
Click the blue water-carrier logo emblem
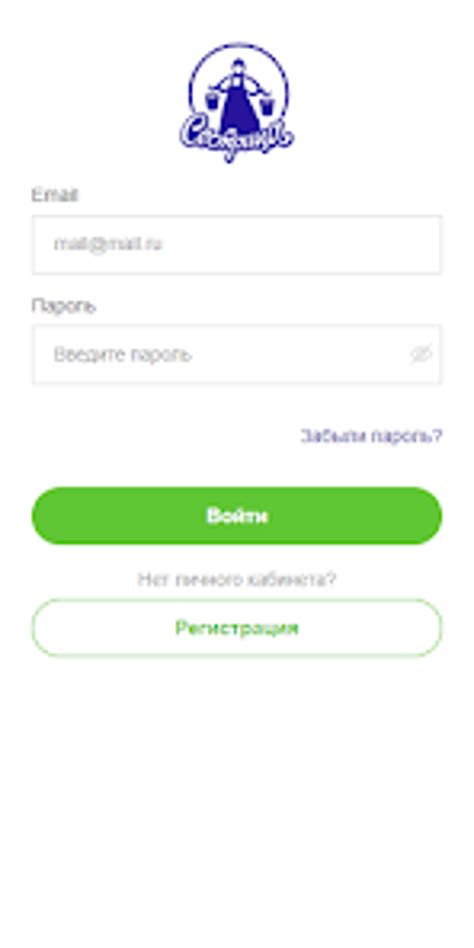(x=237, y=102)
